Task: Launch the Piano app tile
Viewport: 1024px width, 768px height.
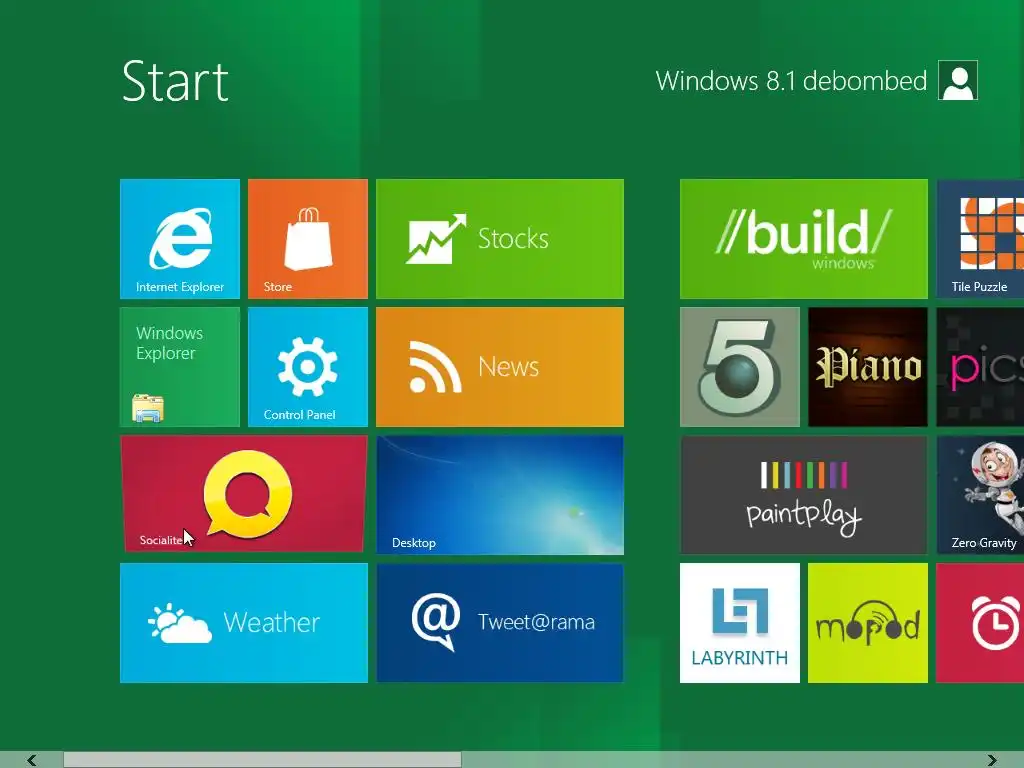Action: click(x=867, y=367)
